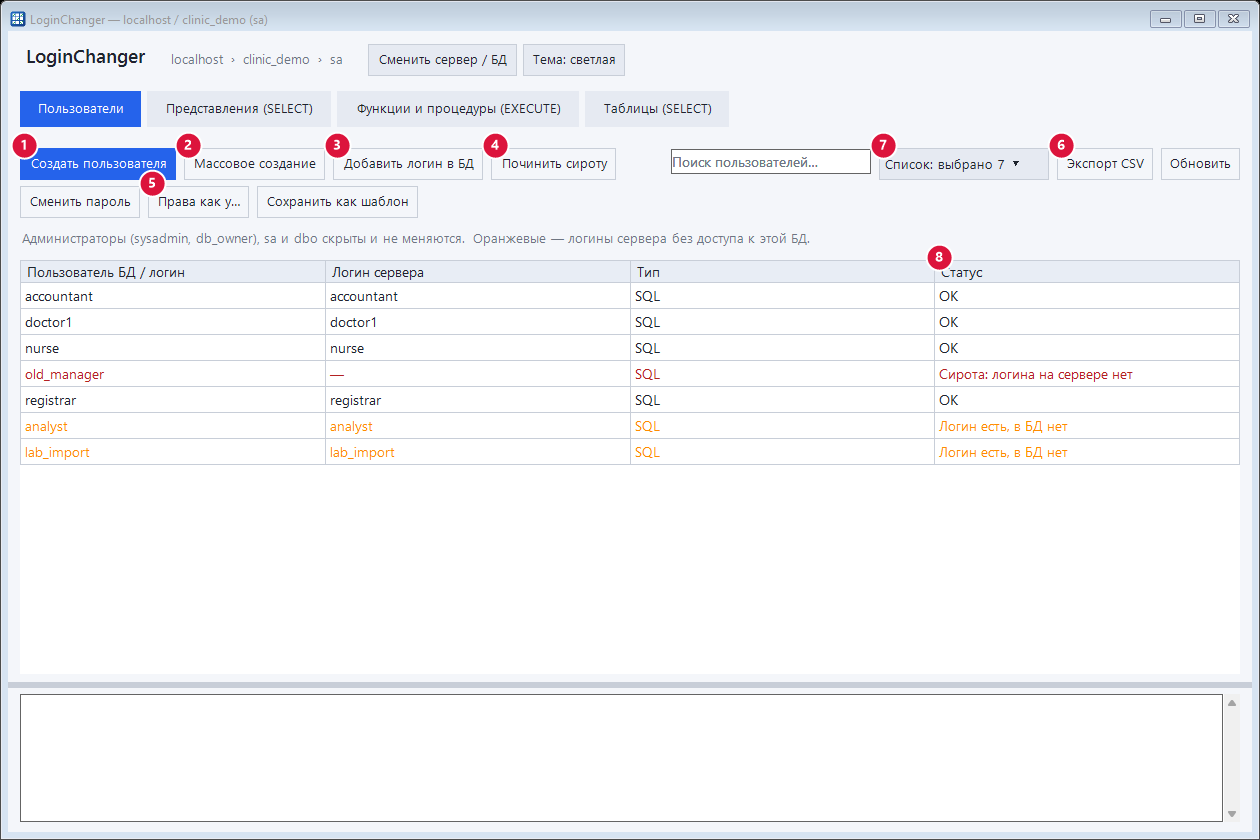The height and width of the screenshot is (840, 1260).
Task: Click the log area scrollbar up arrow
Action: pos(1232,703)
